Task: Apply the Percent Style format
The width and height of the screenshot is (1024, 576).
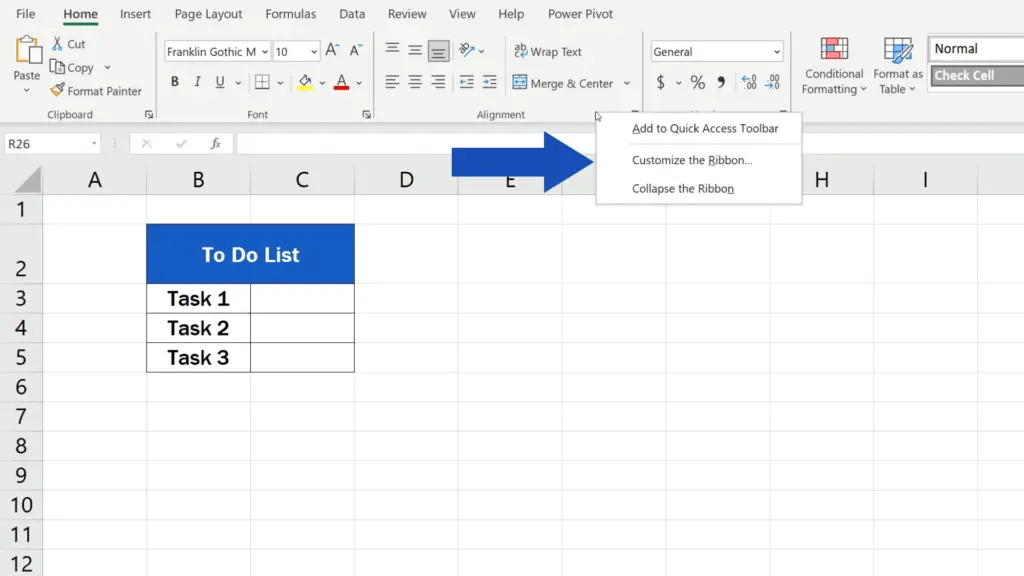Action: 697,83
